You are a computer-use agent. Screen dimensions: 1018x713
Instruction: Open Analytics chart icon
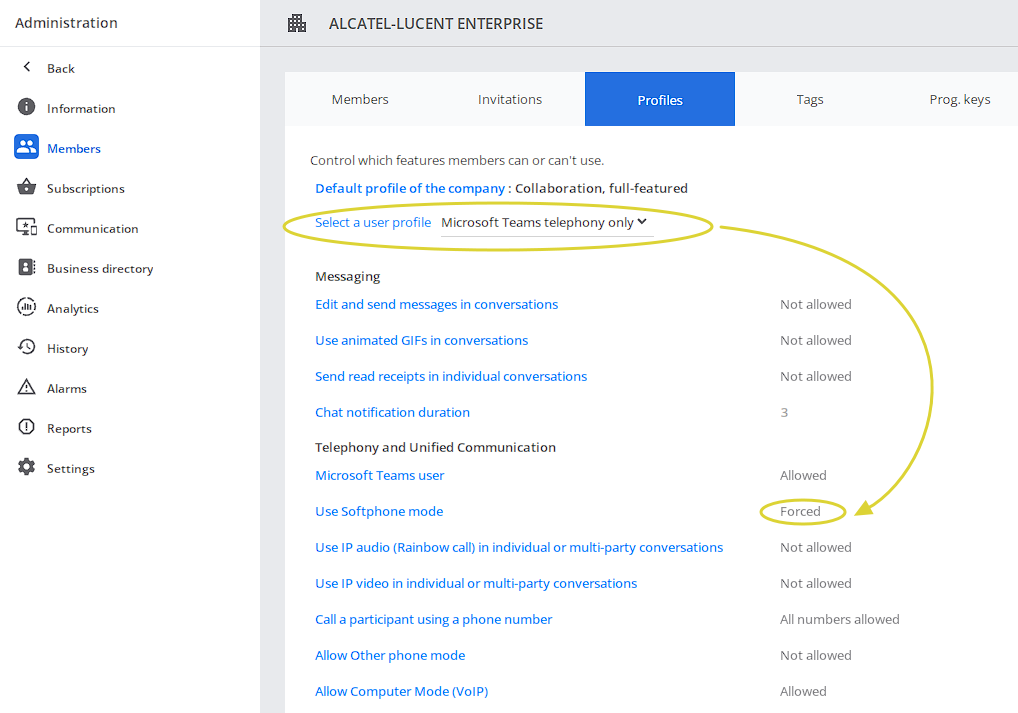tap(27, 308)
